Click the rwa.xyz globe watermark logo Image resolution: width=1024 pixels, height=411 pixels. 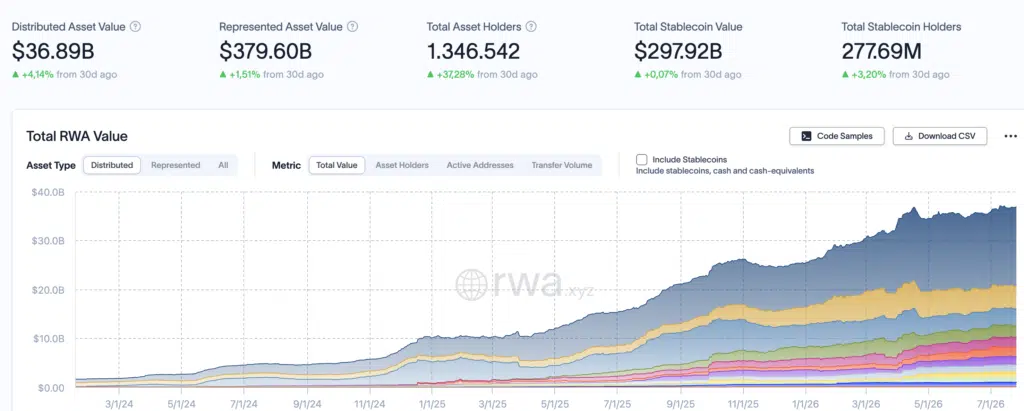(471, 285)
